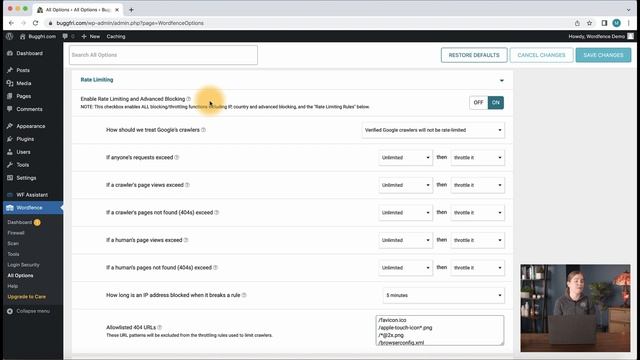Open Dashboard in WordPress sidebar
Viewport: 640px width, 360px height.
[29, 53]
